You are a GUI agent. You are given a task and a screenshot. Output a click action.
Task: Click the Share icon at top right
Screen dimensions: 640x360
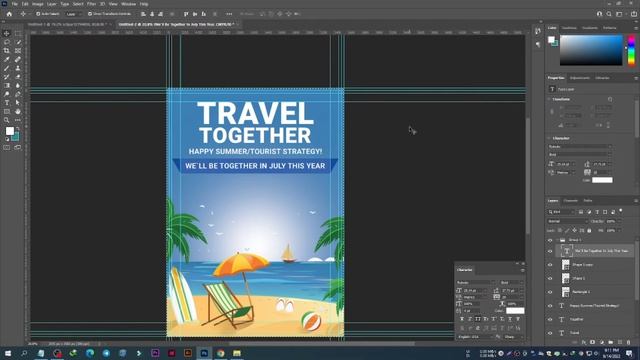634,14
